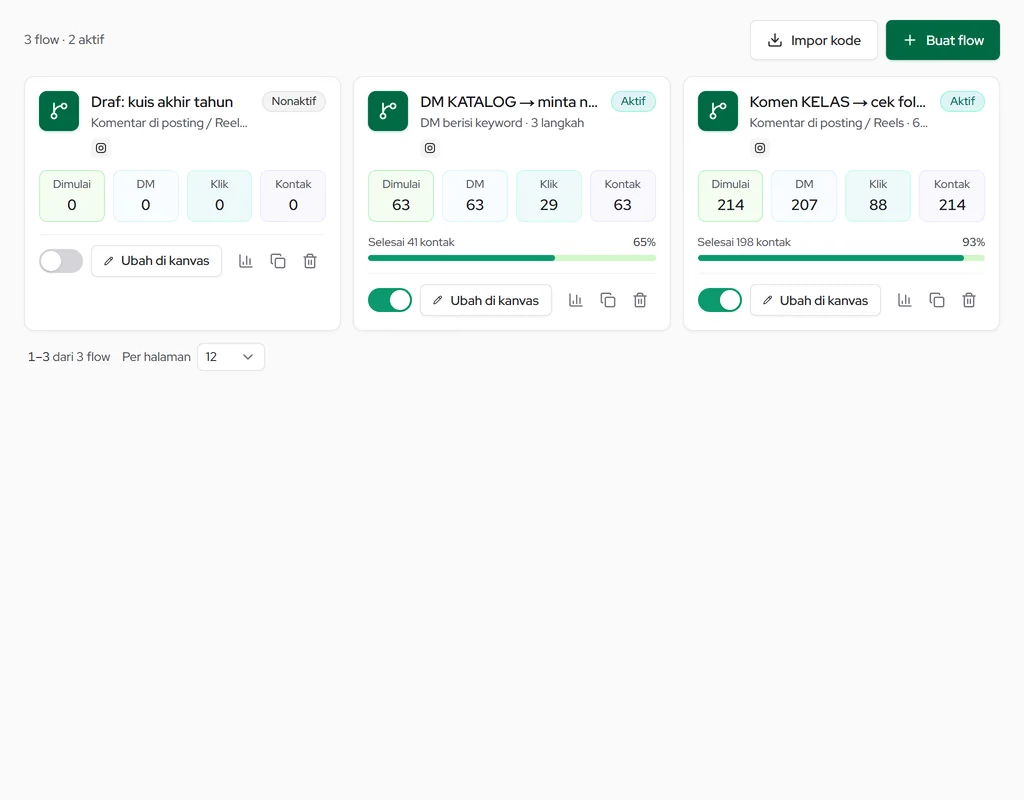Click the Nonaktif status badge

click(294, 101)
